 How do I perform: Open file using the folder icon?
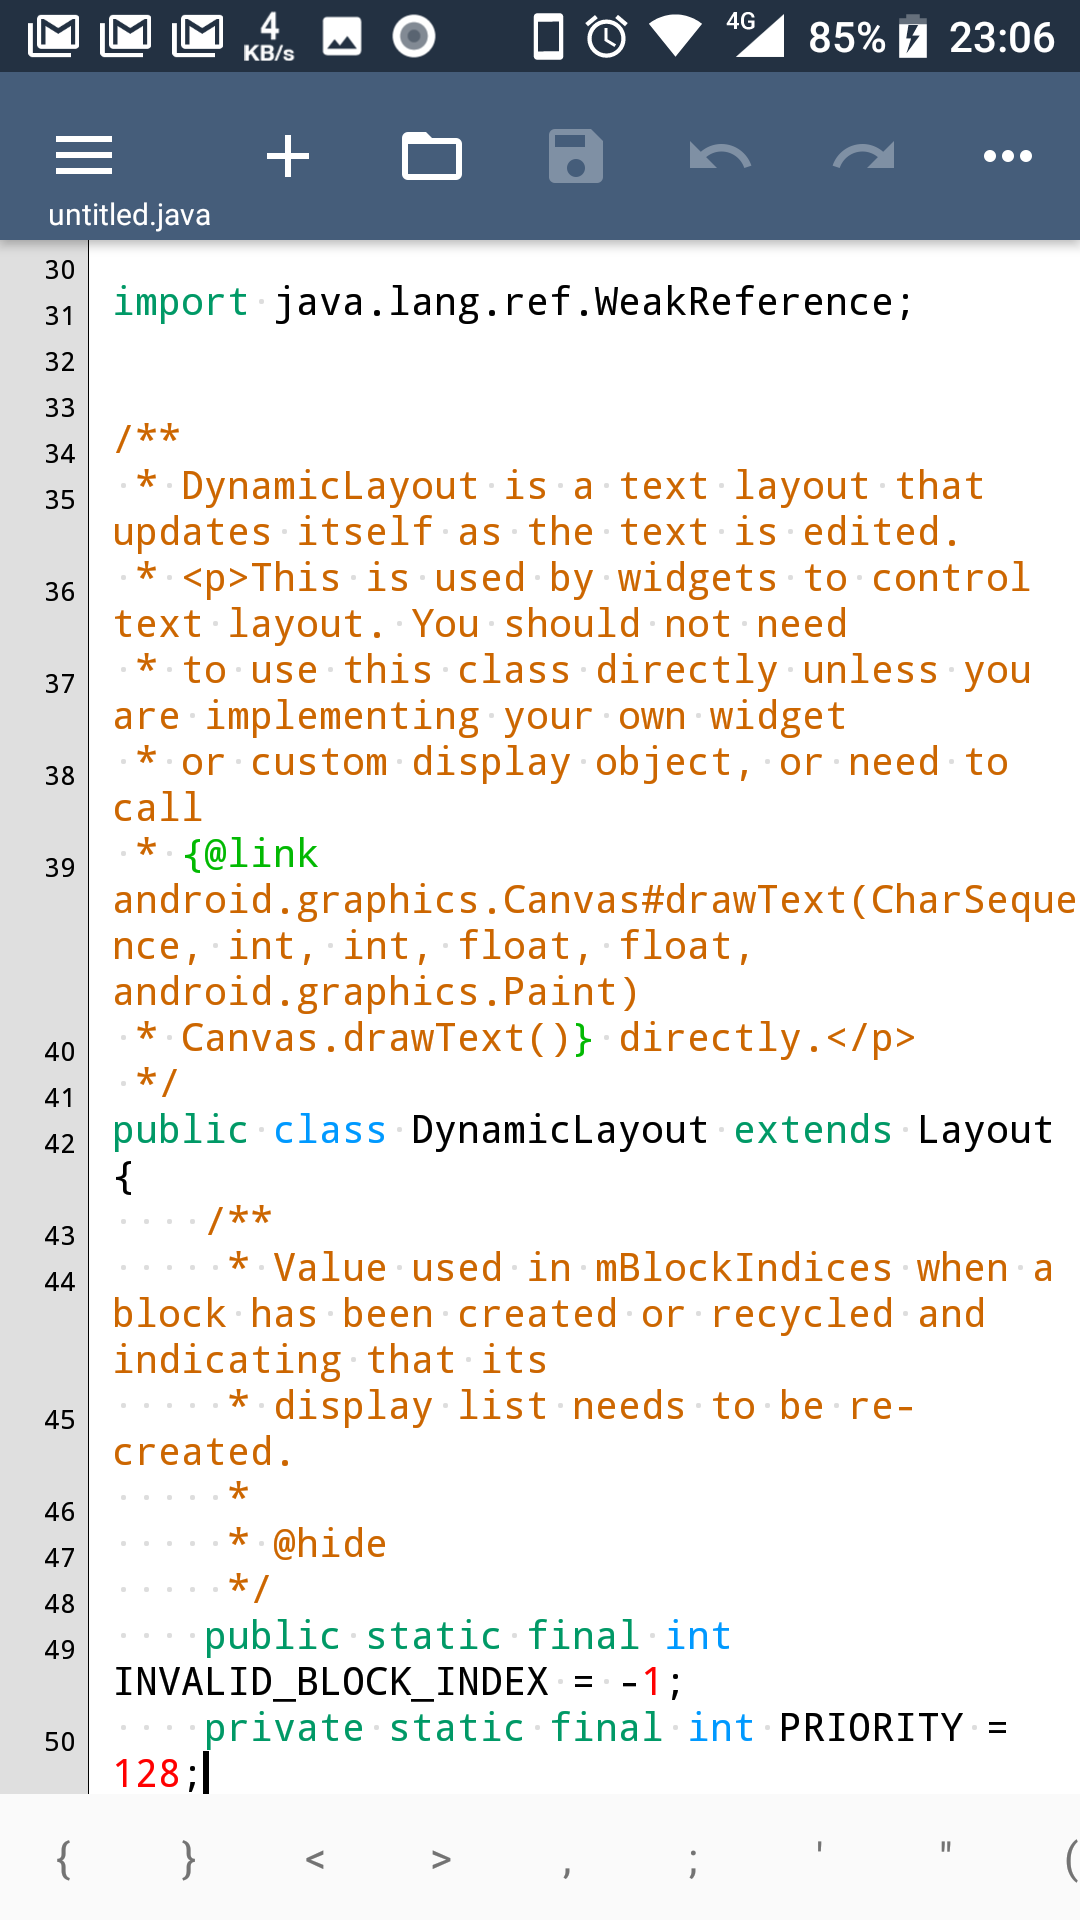tap(432, 156)
